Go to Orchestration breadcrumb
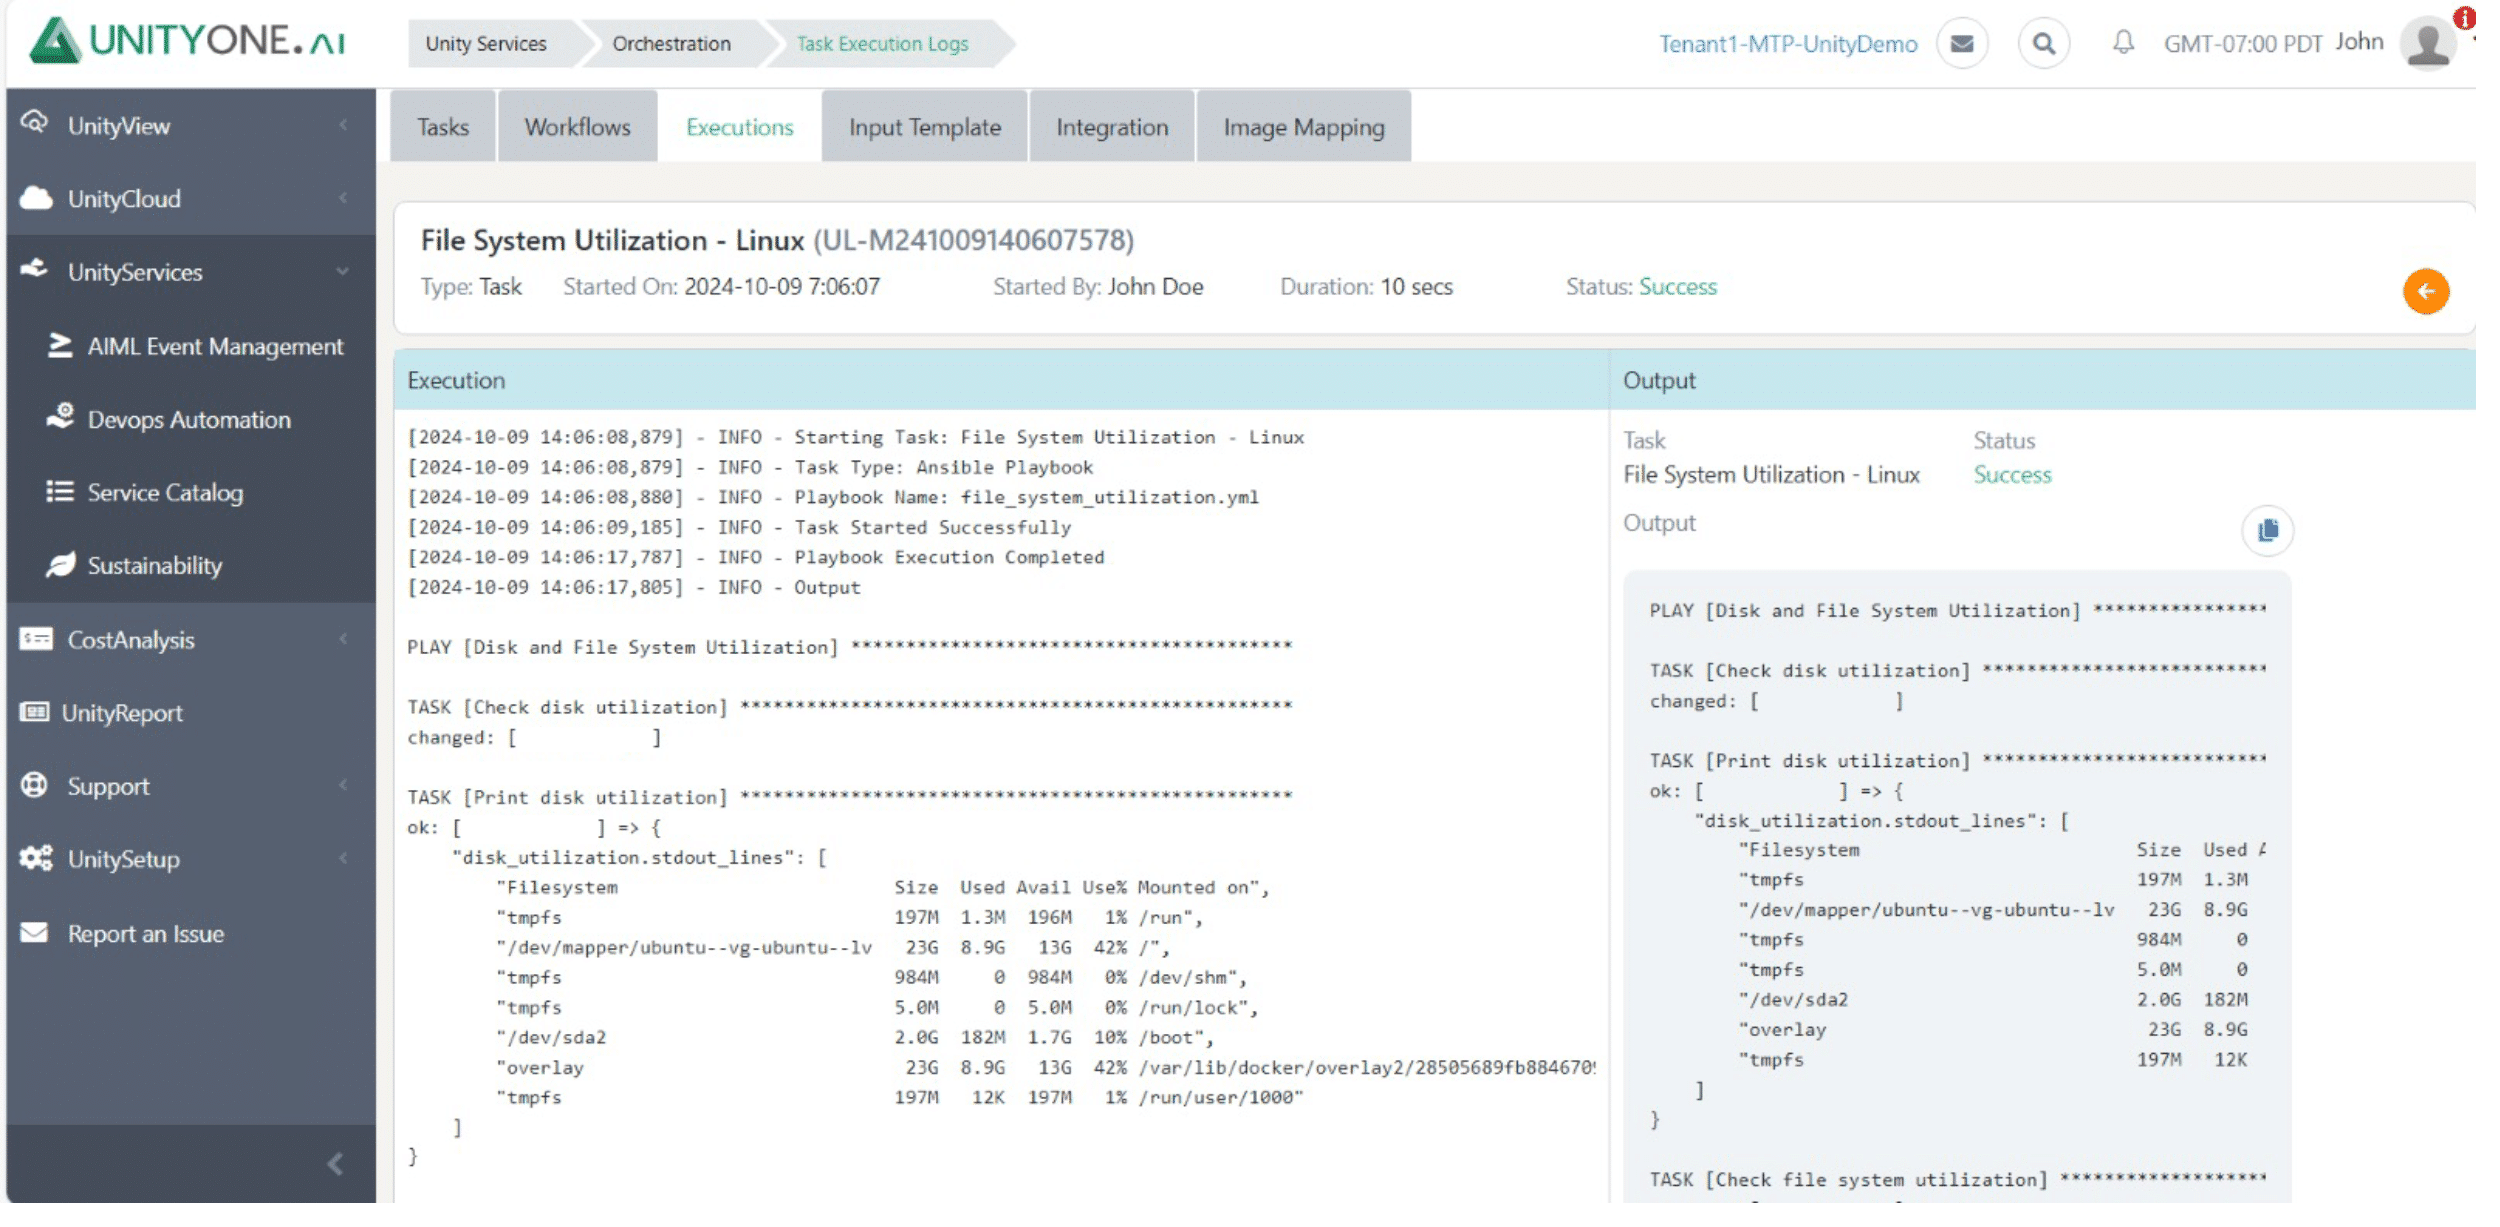 pos(672,44)
